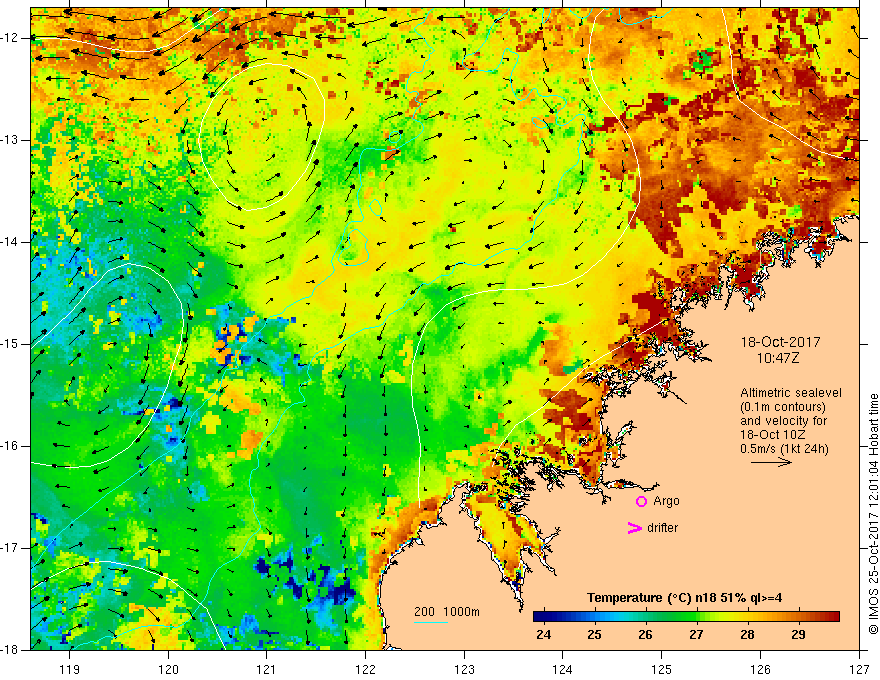
Task: Click the '27' color bar tick label
Action: [x=696, y=635]
